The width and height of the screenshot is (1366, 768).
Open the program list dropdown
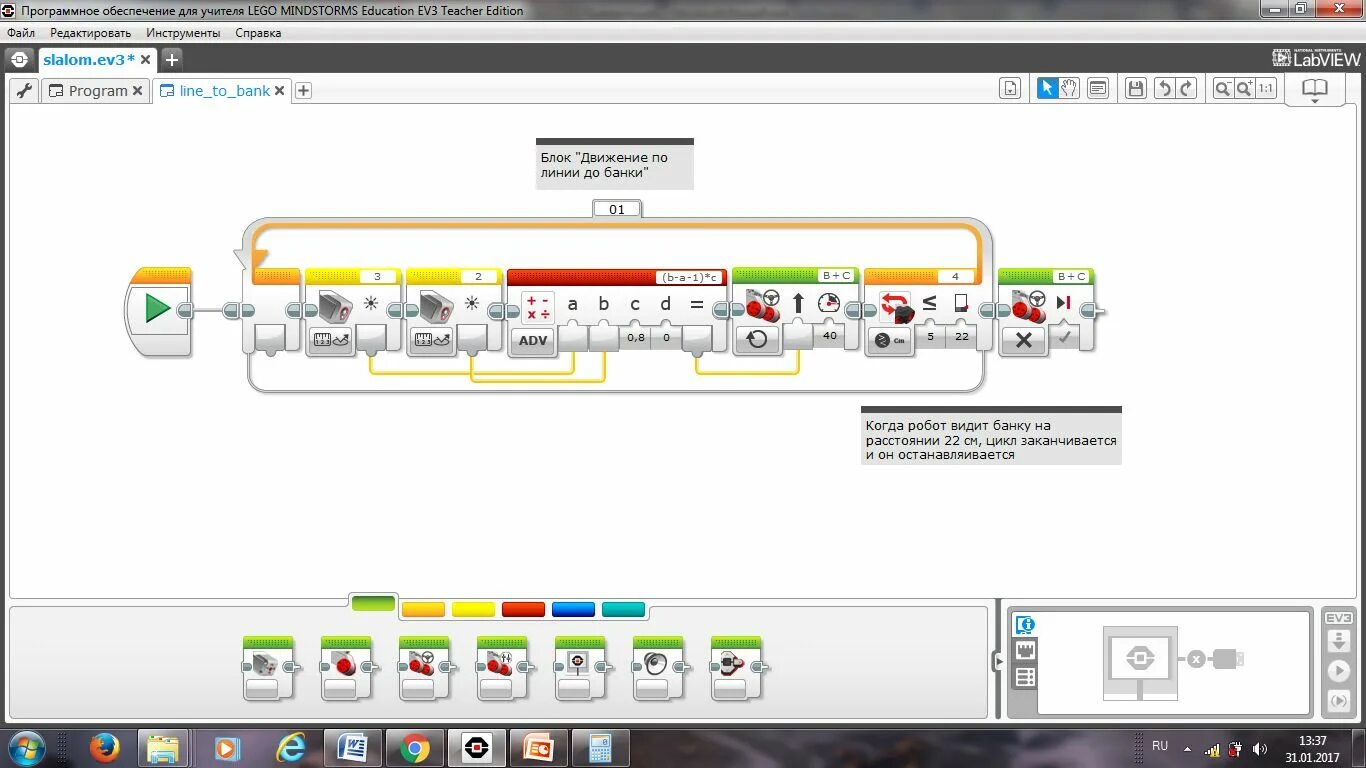[1010, 89]
